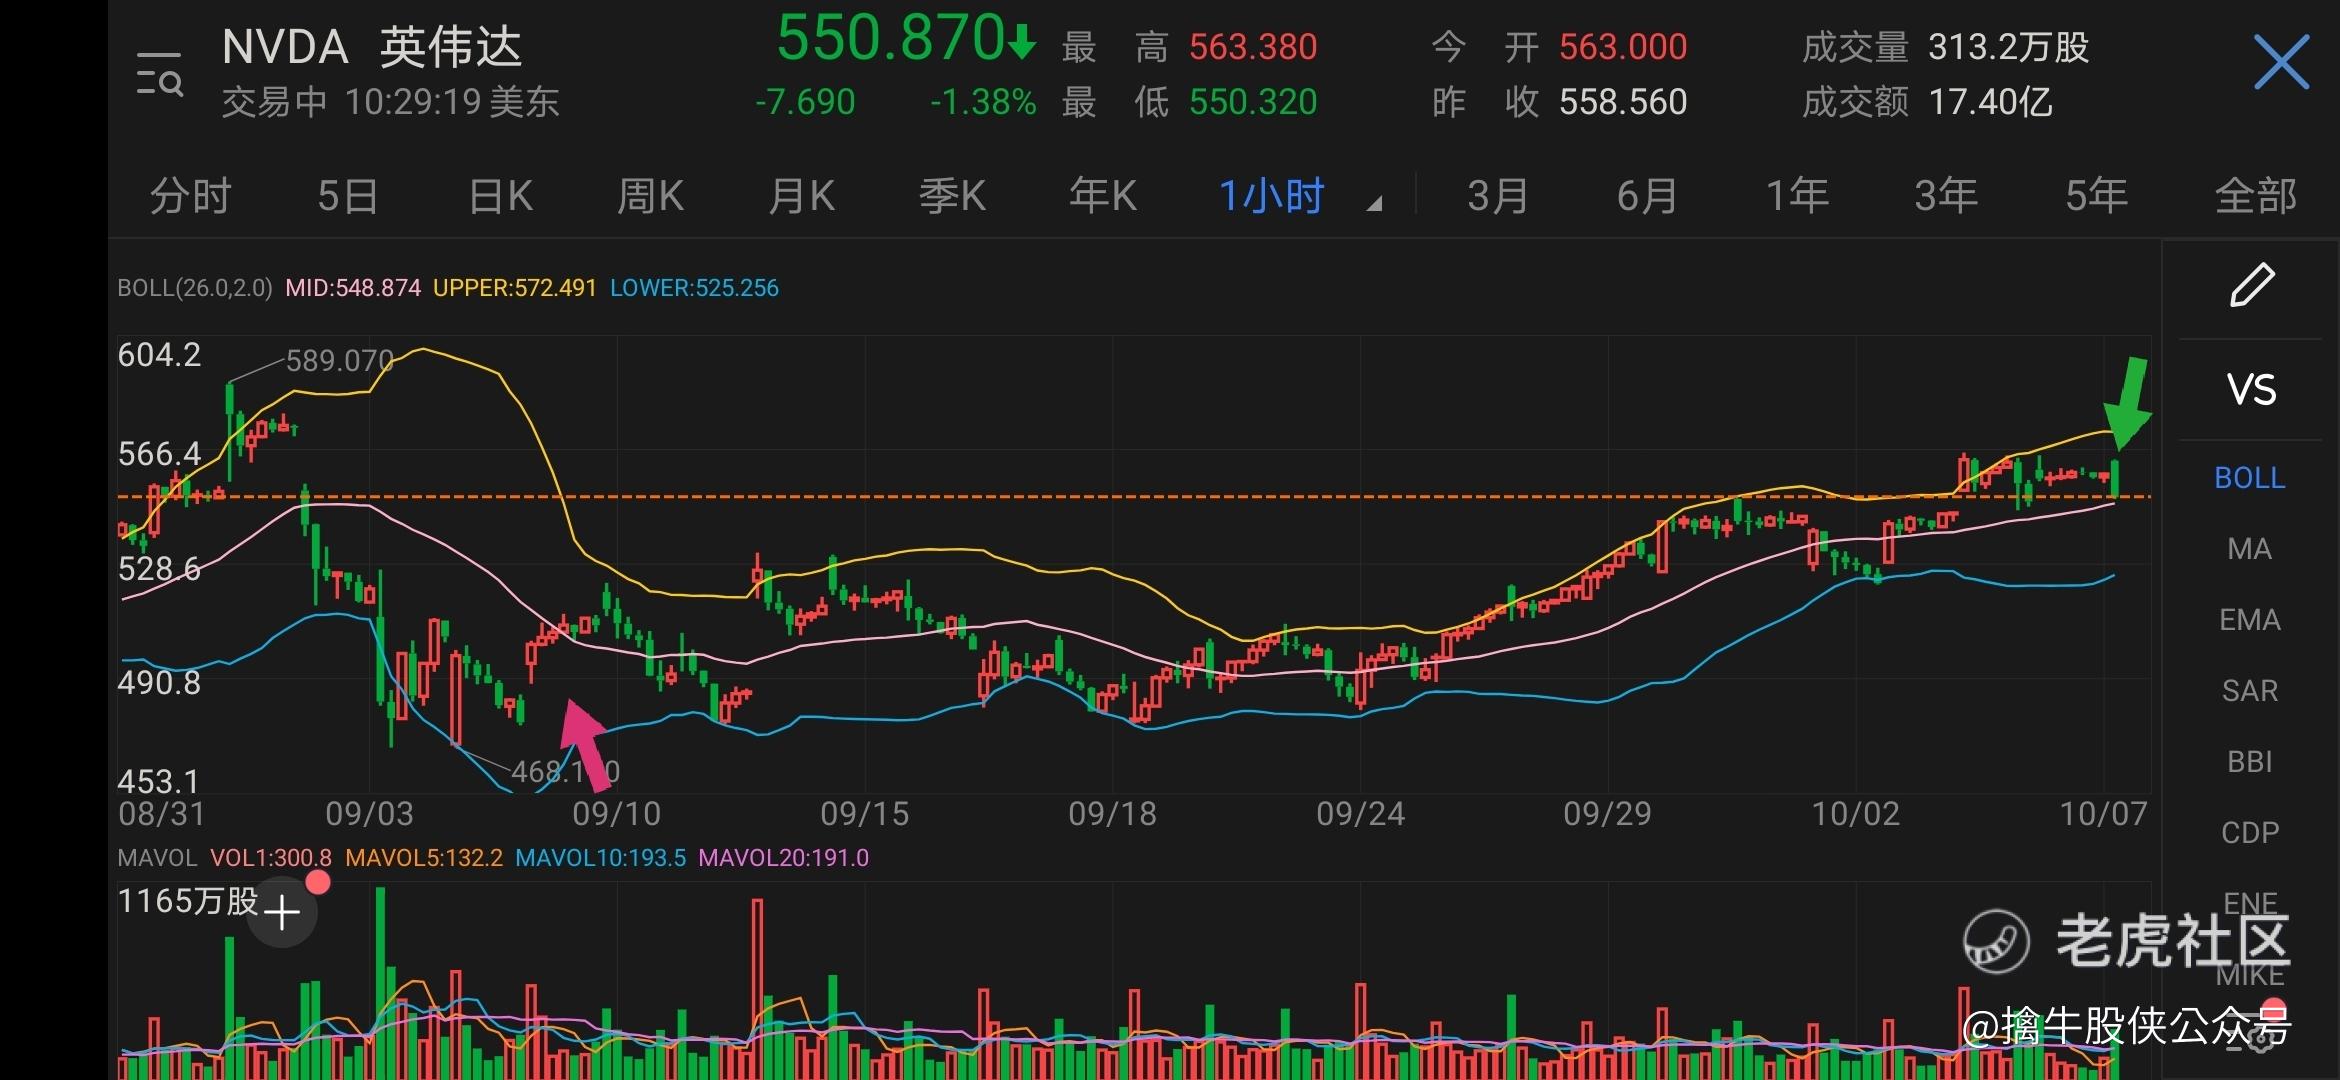The image size is (2340, 1080).
Task: Open the stock search list icon
Action: [x=160, y=75]
